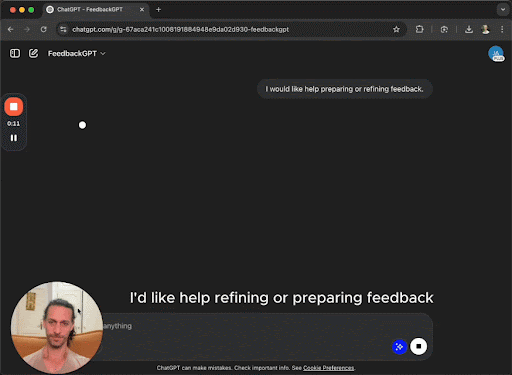Screen dimensions: 512x375
Task: Click the recording timer showing 0:11
Action: coord(13,123)
